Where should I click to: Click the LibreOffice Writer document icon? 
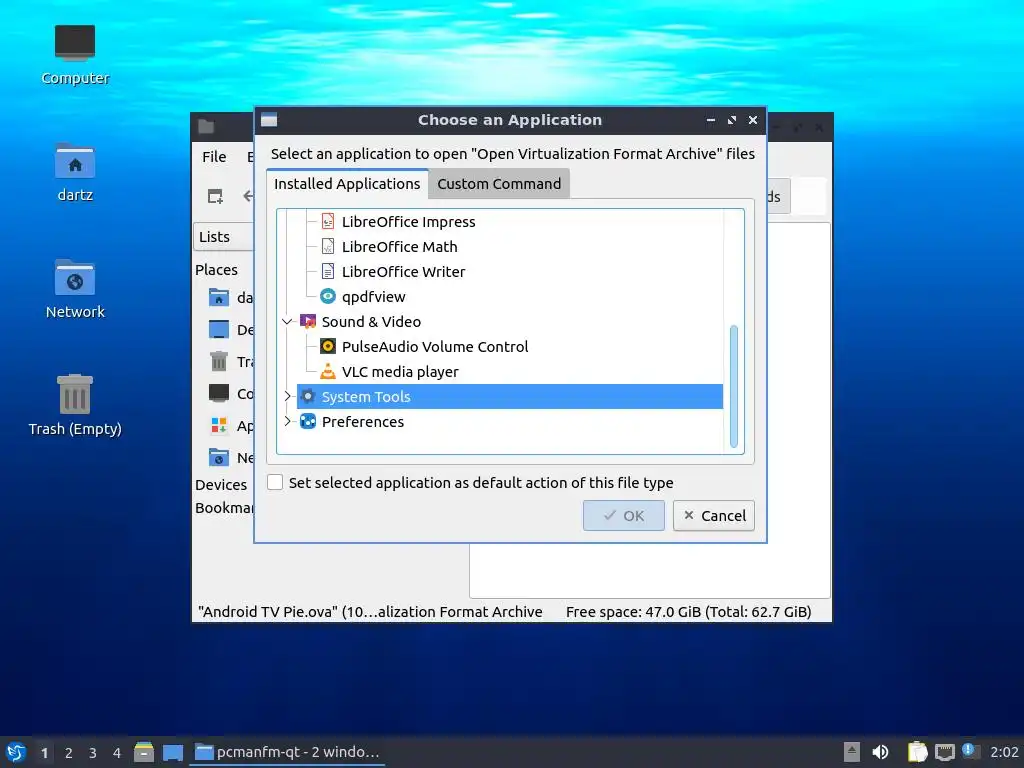tap(328, 271)
